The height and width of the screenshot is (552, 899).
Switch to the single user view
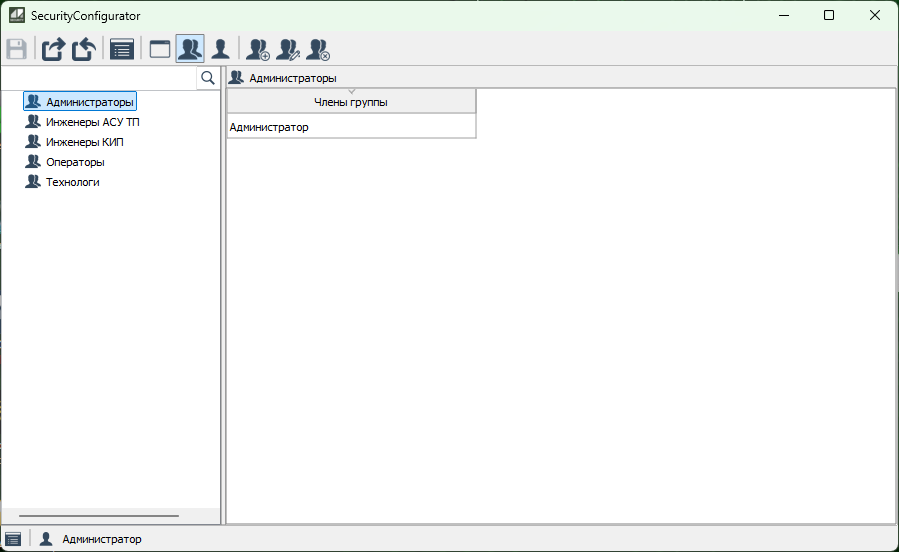pyautogui.click(x=220, y=49)
